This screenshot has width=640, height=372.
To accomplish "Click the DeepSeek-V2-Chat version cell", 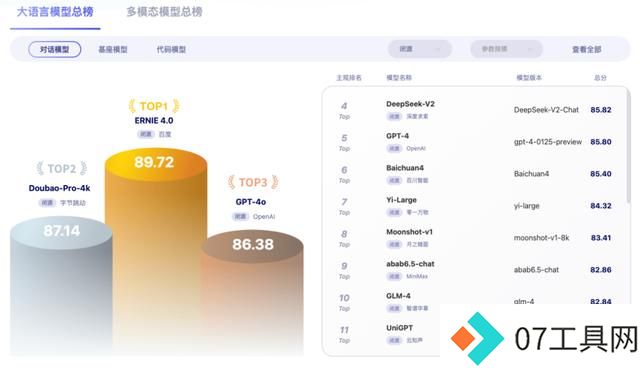I will 546,110.
